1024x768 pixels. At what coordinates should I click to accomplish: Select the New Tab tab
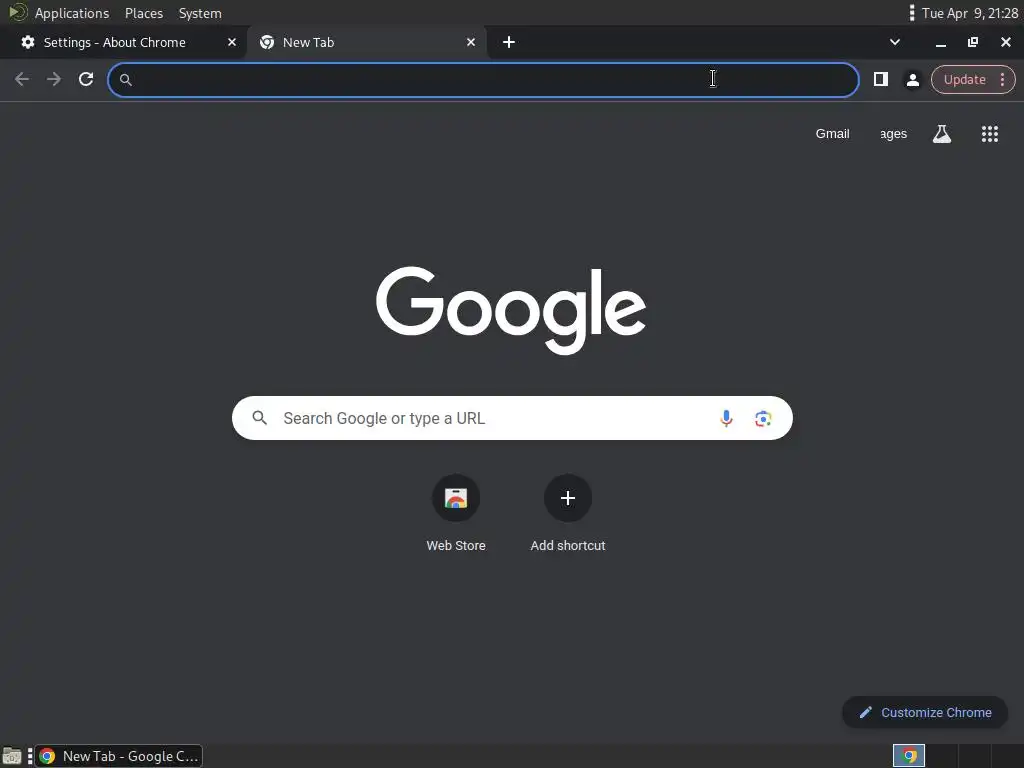click(366, 42)
